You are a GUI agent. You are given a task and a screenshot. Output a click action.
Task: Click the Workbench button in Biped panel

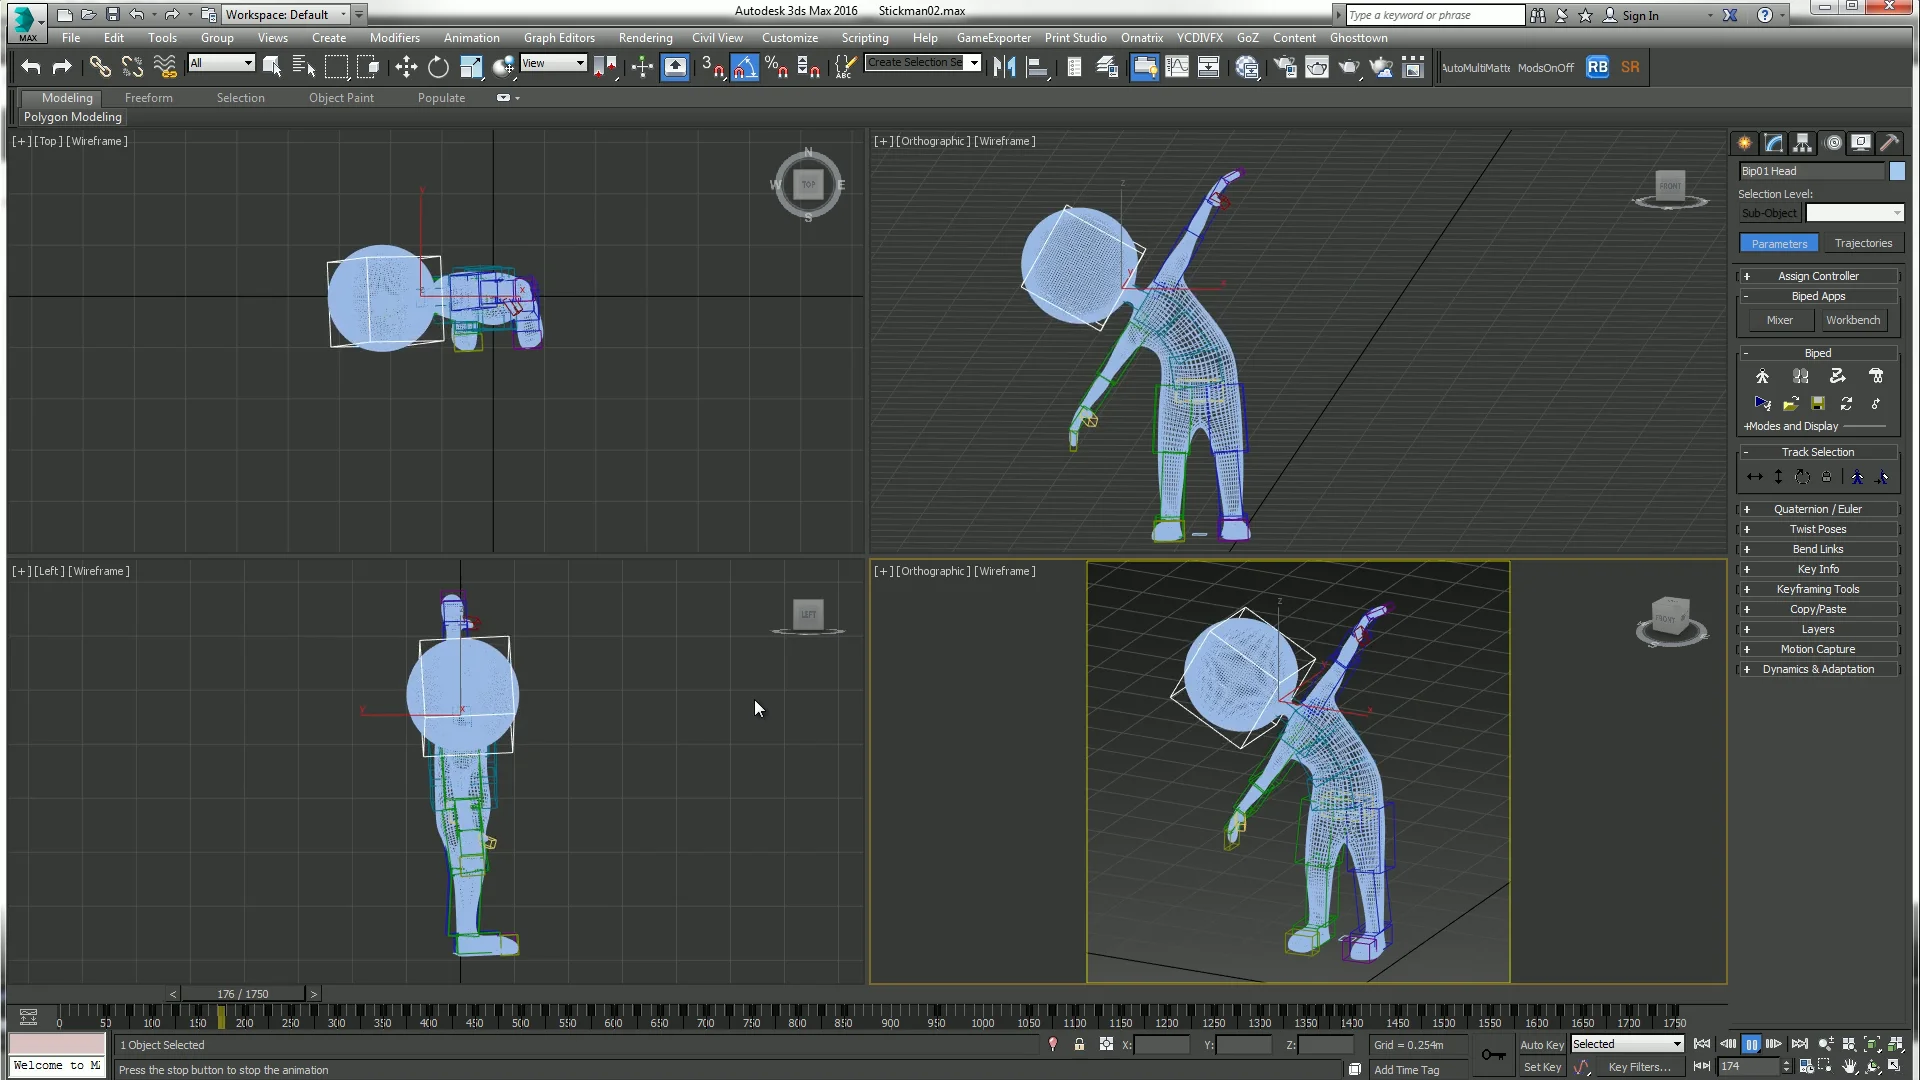[x=1854, y=320]
